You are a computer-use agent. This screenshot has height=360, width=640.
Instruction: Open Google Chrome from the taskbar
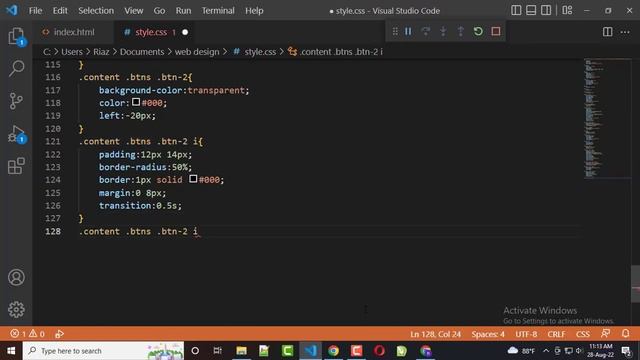[333, 351]
